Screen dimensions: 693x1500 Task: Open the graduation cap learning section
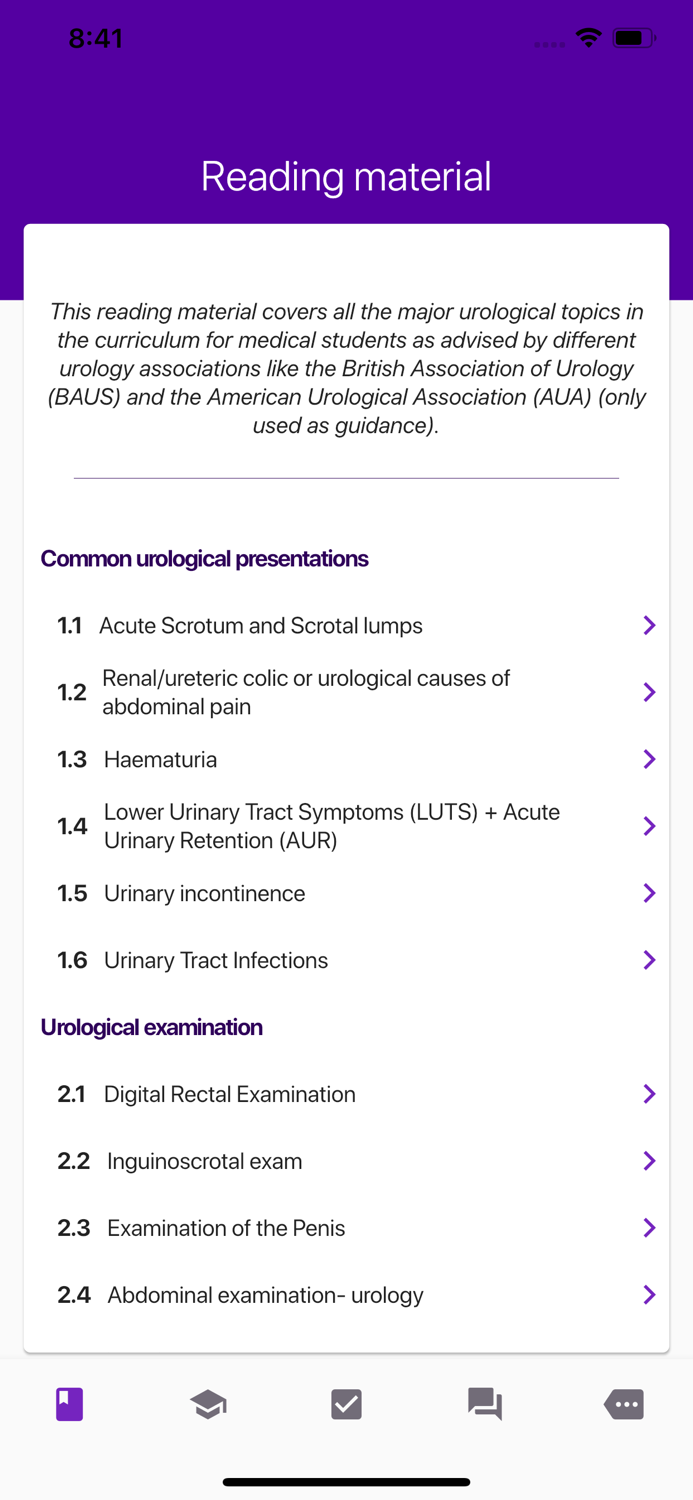207,1404
